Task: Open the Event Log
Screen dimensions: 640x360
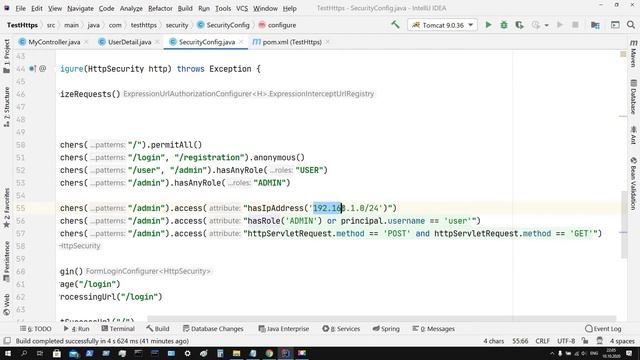Action: tap(603, 329)
